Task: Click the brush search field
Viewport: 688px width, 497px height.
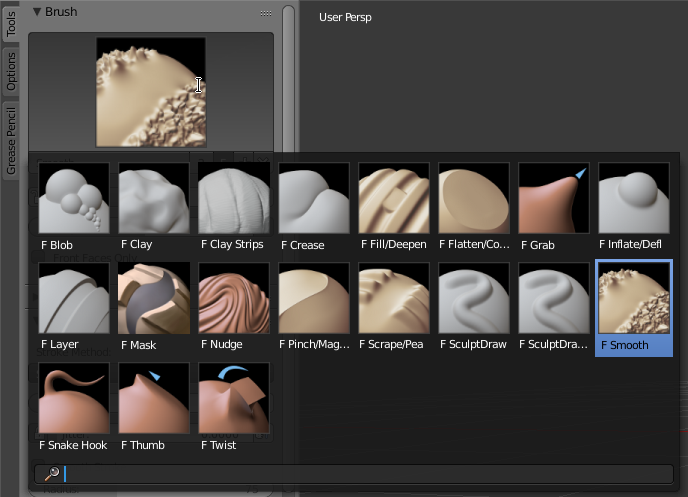Action: 360,474
